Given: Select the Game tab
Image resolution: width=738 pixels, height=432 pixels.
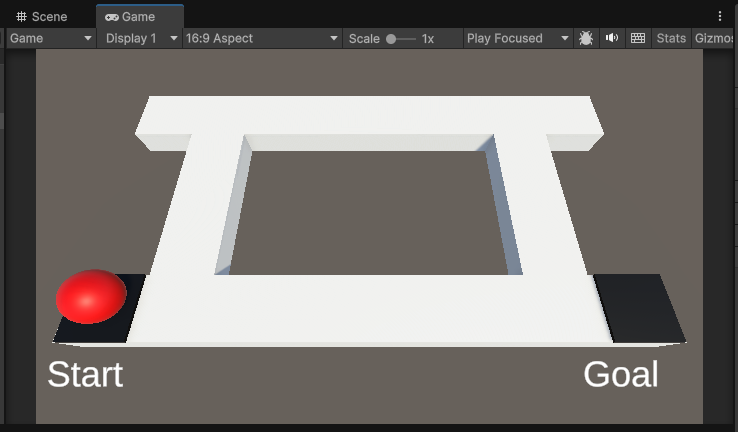Looking at the screenshot, I should pyautogui.click(x=130, y=17).
